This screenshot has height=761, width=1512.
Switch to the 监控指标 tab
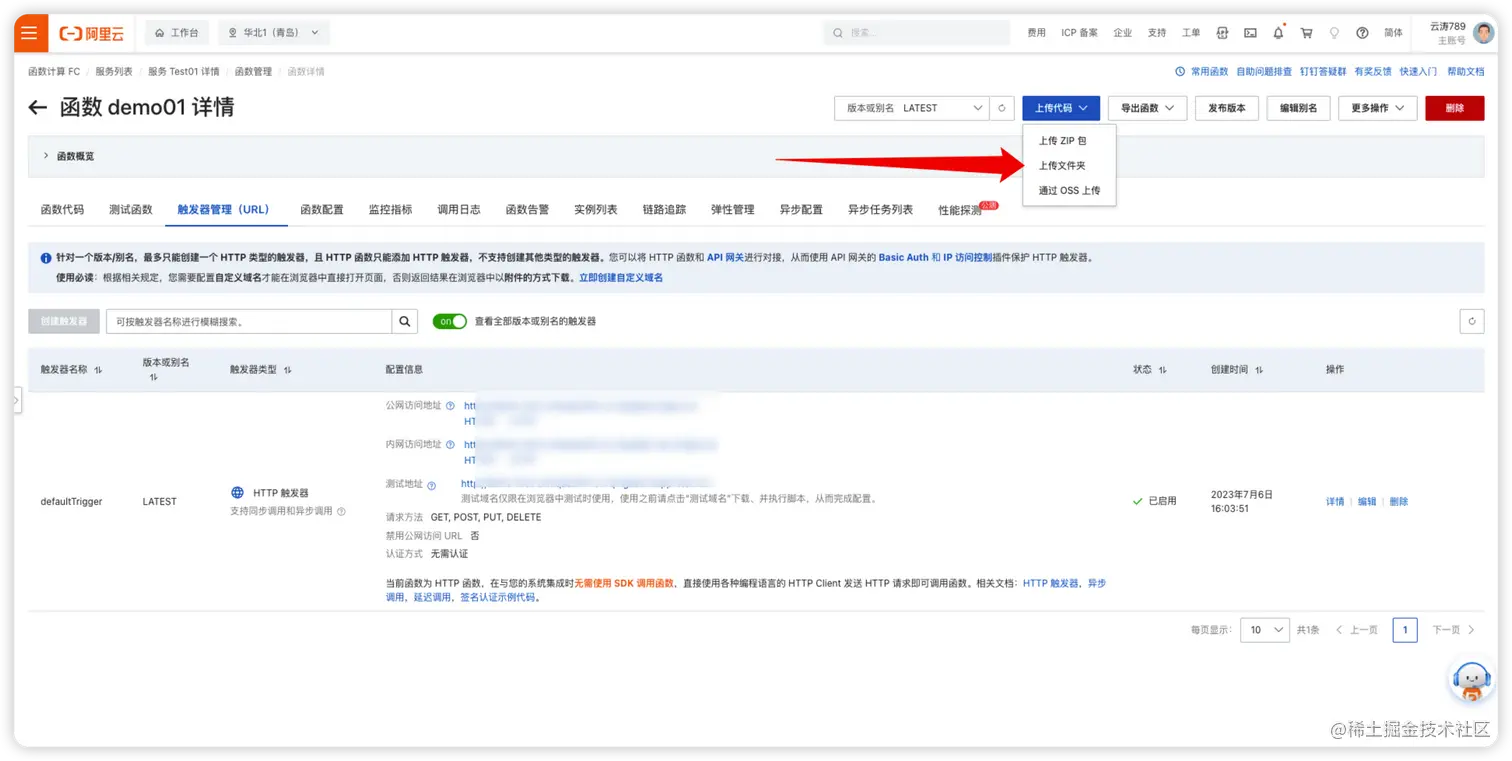tap(390, 210)
